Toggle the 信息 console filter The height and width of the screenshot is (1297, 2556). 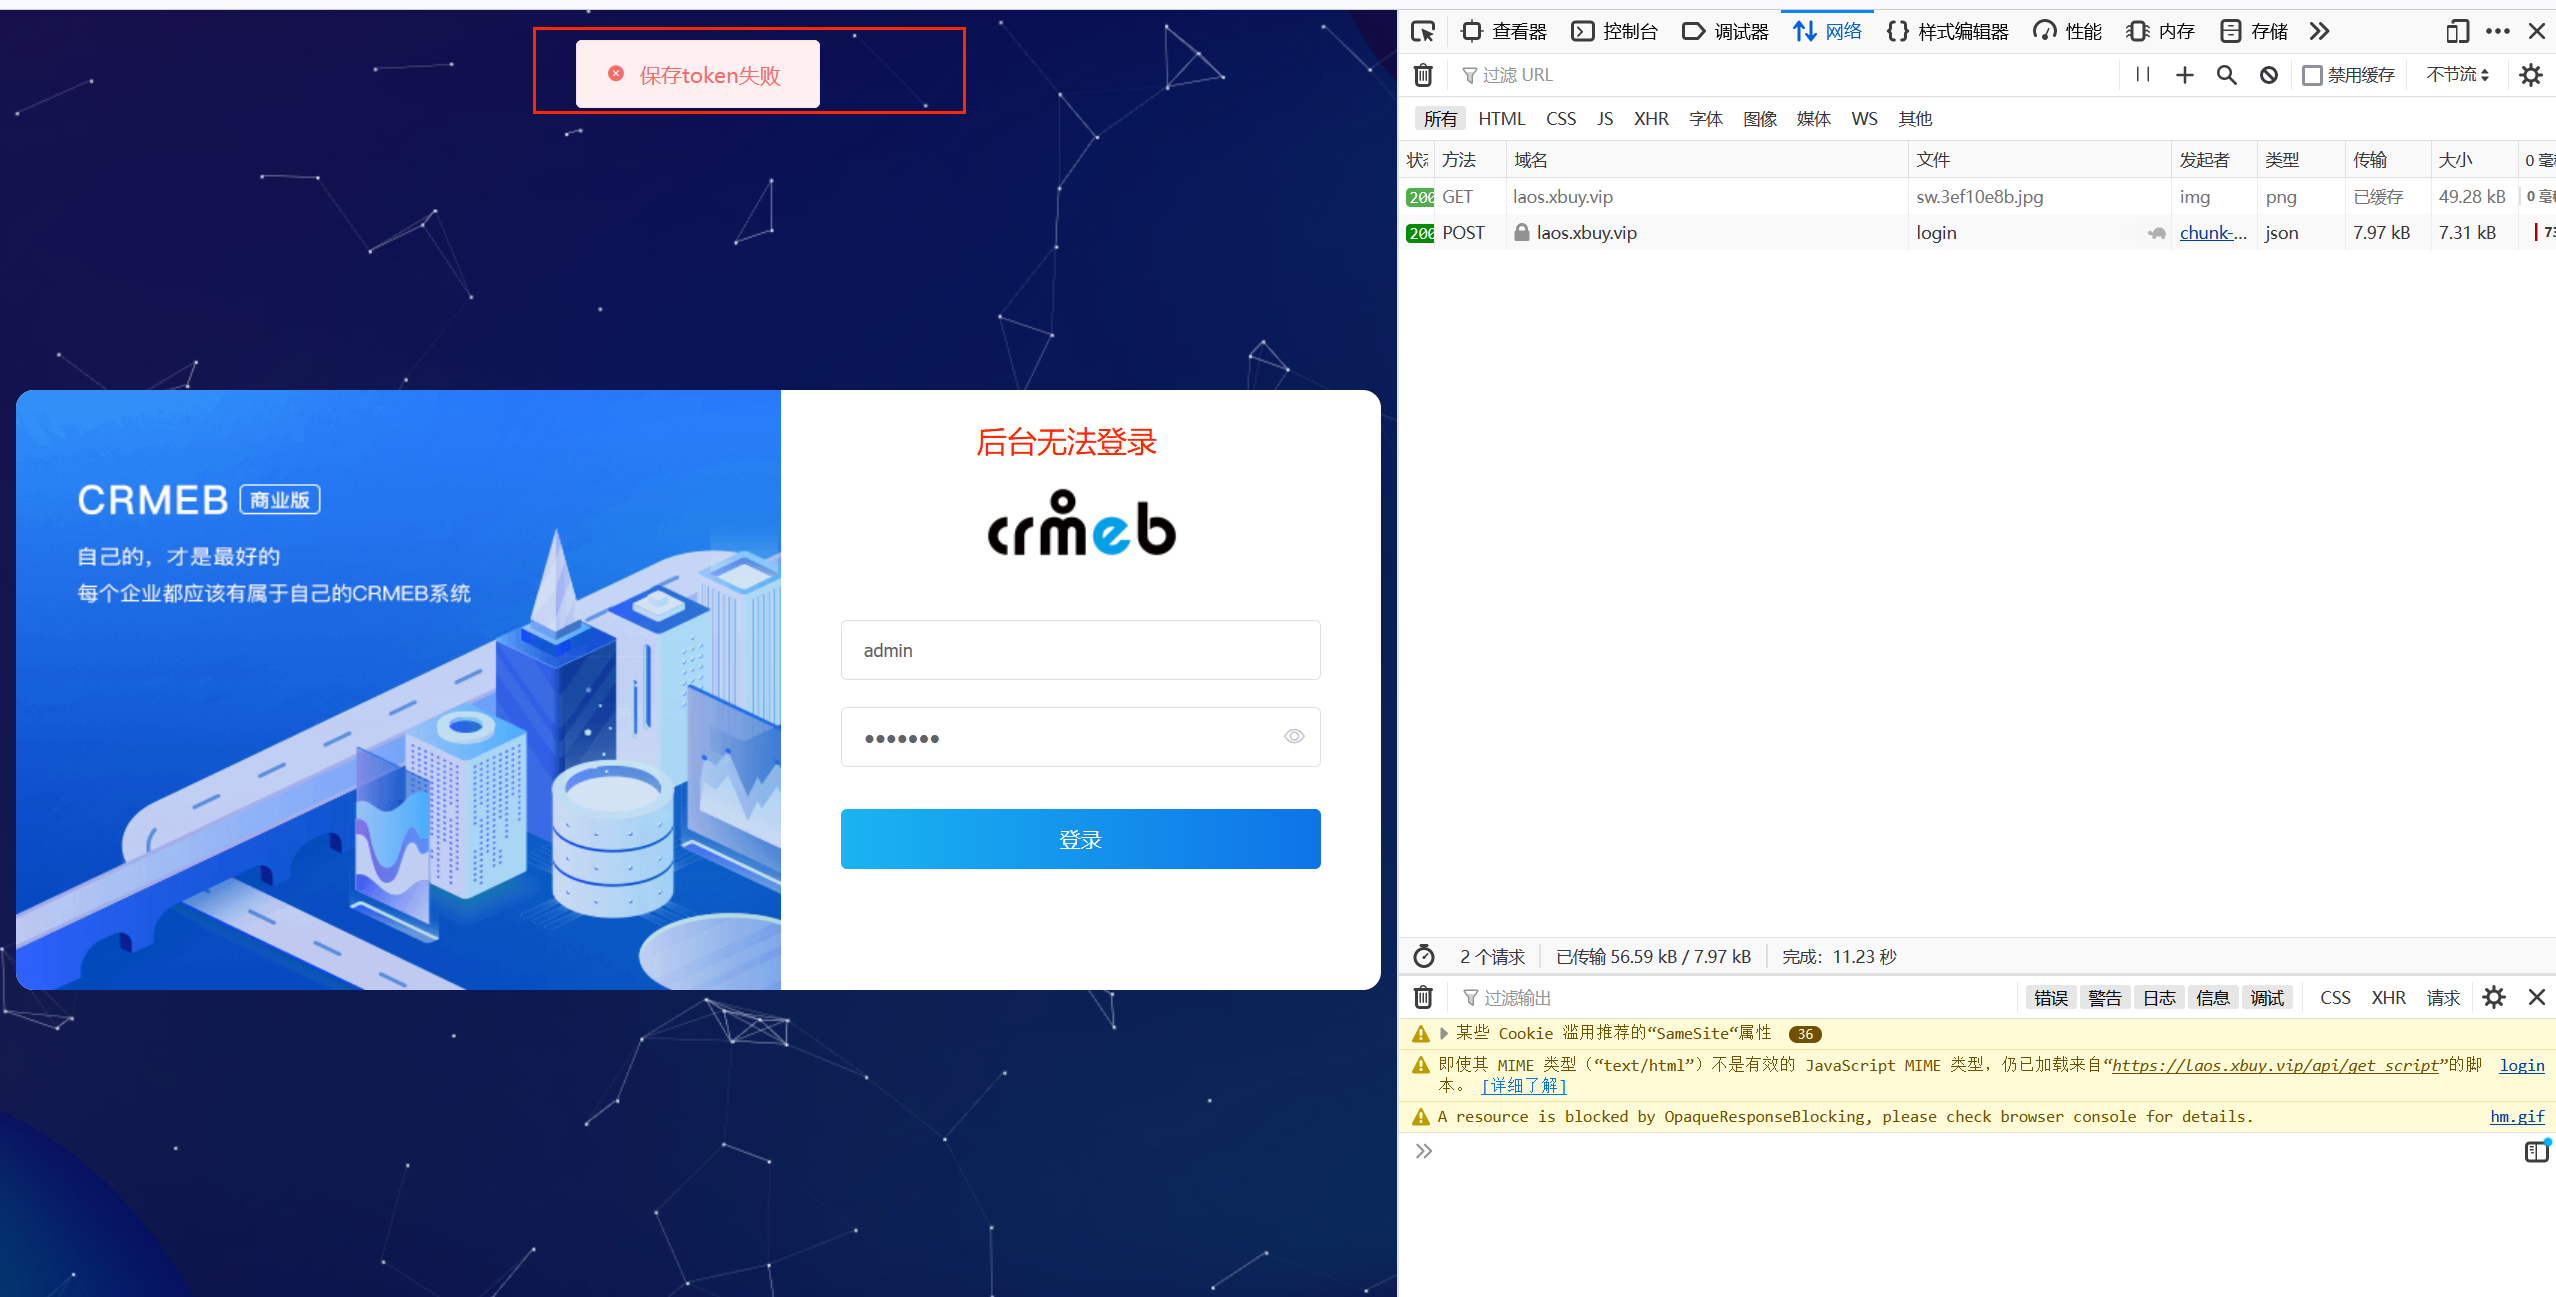click(2213, 998)
